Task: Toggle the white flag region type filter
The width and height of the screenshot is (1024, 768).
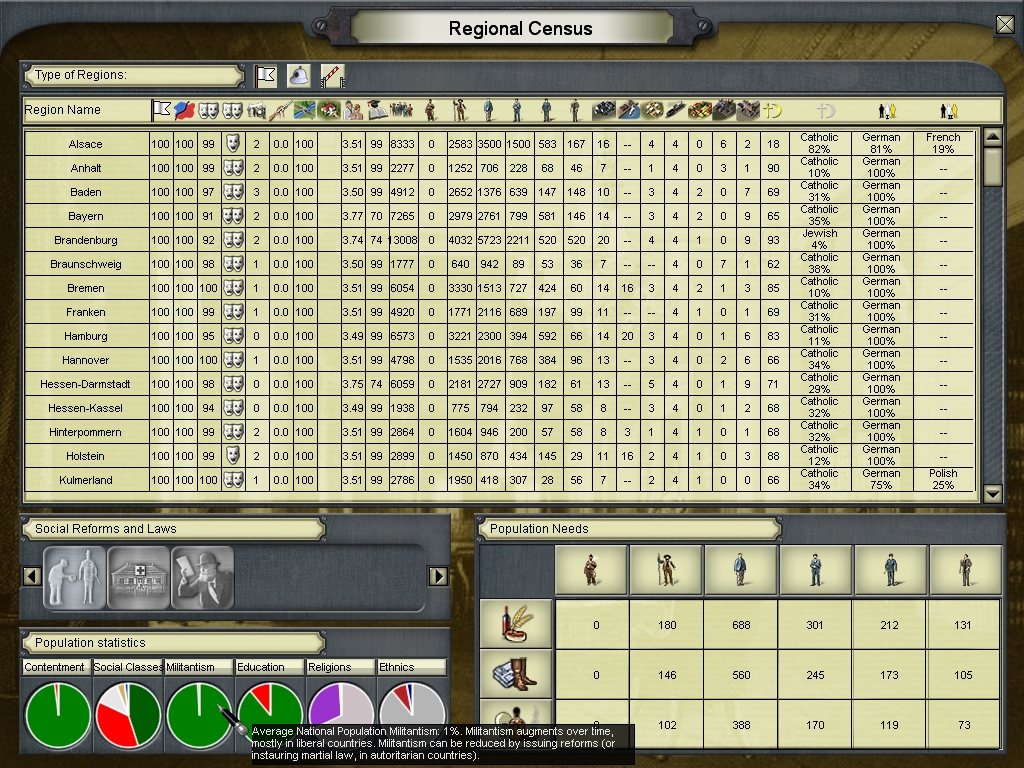Action: coord(265,76)
